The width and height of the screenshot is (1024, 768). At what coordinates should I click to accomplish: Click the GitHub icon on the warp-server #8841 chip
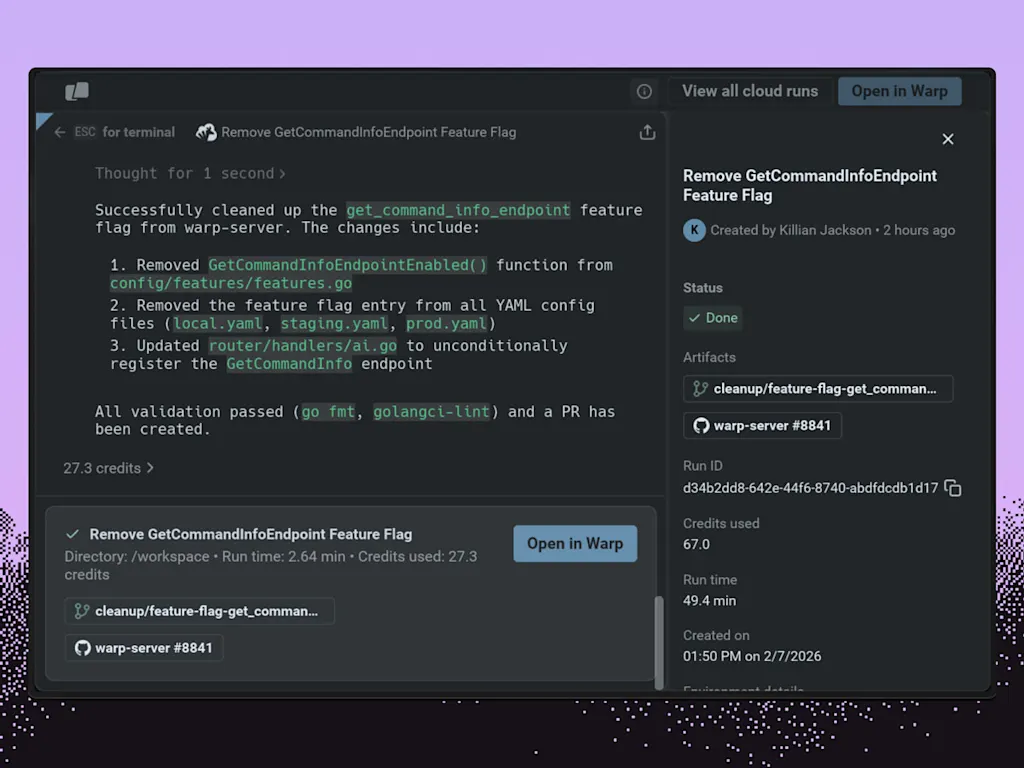coord(700,425)
